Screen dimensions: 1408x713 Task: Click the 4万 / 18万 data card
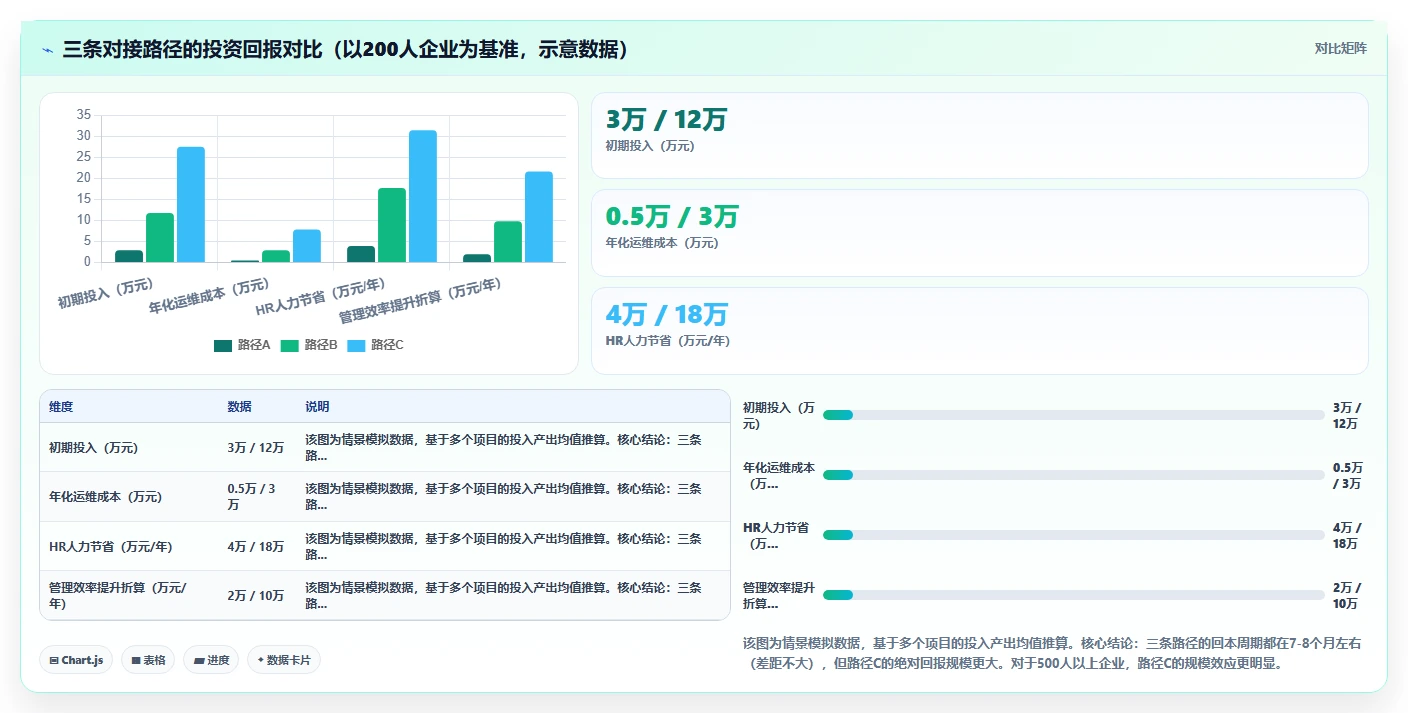click(x=979, y=331)
